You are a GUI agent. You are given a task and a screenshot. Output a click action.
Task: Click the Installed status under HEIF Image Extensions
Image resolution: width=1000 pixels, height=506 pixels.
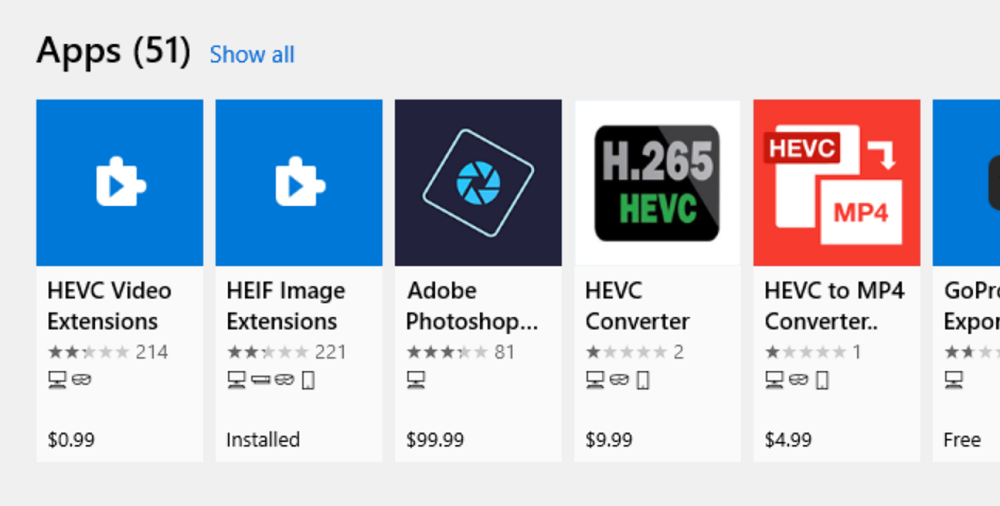[x=263, y=440]
